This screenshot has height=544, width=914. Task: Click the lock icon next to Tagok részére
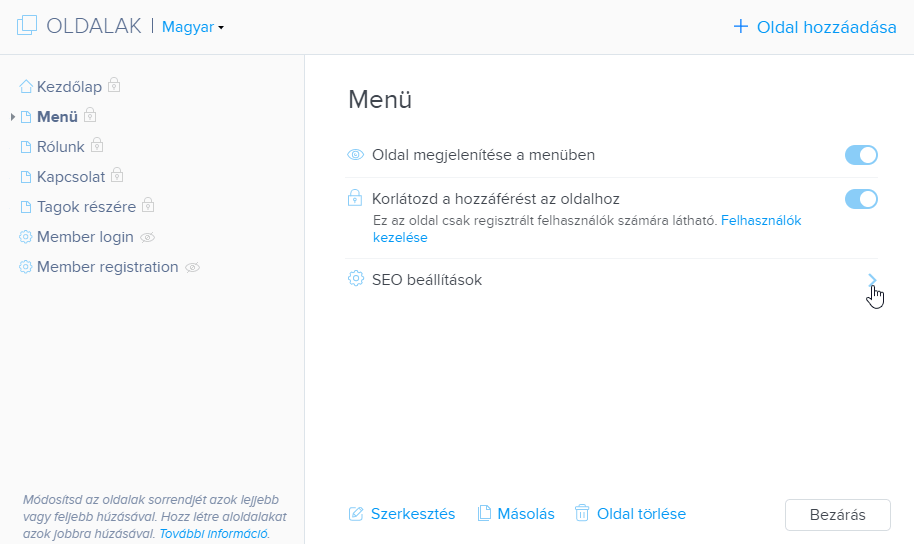coord(148,205)
